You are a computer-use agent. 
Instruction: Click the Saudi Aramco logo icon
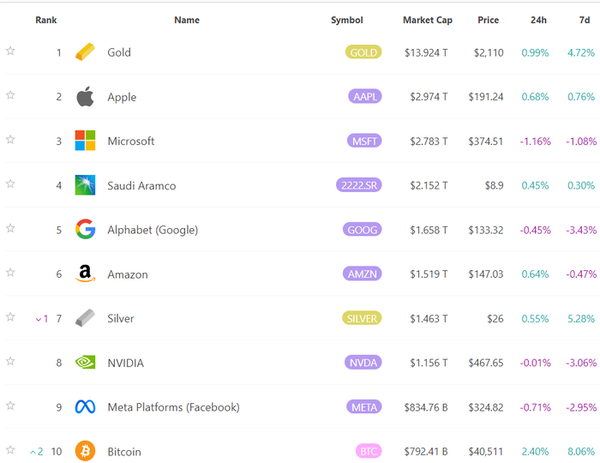[x=85, y=185]
